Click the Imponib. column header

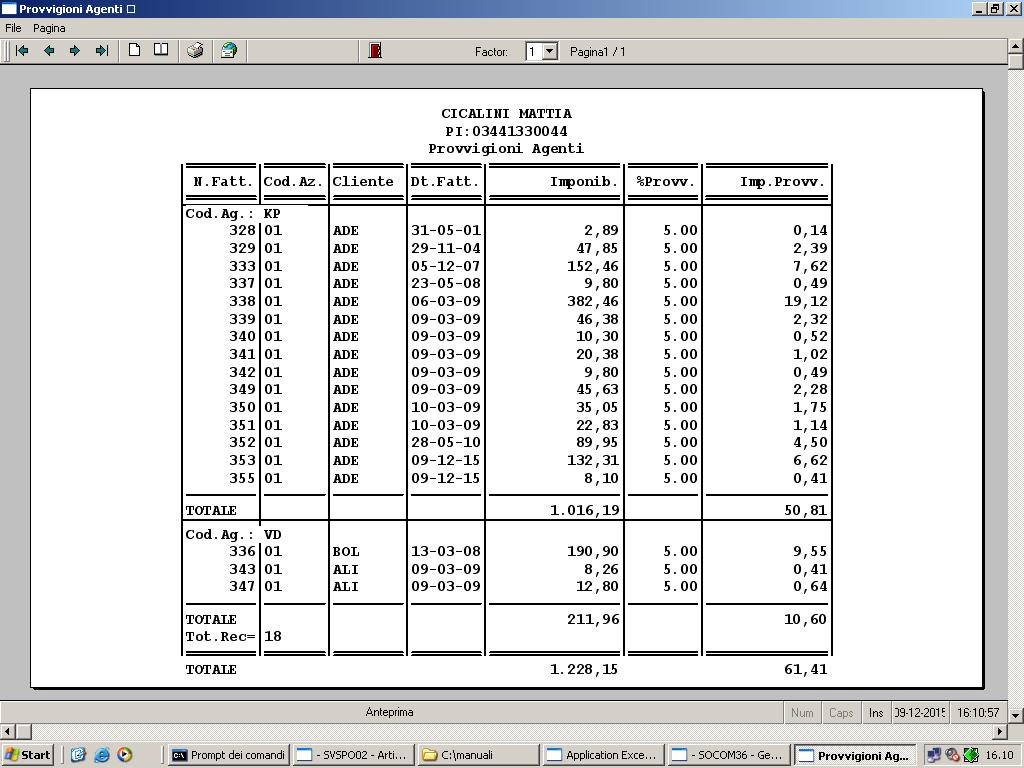point(584,182)
